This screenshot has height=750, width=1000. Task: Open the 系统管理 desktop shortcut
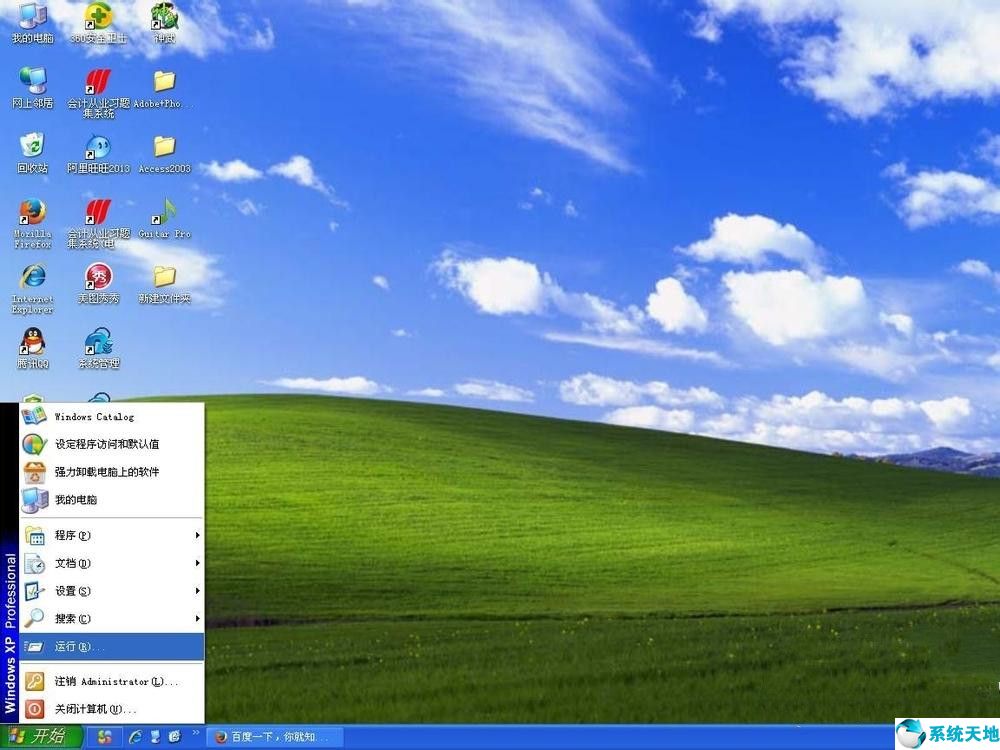click(98, 348)
